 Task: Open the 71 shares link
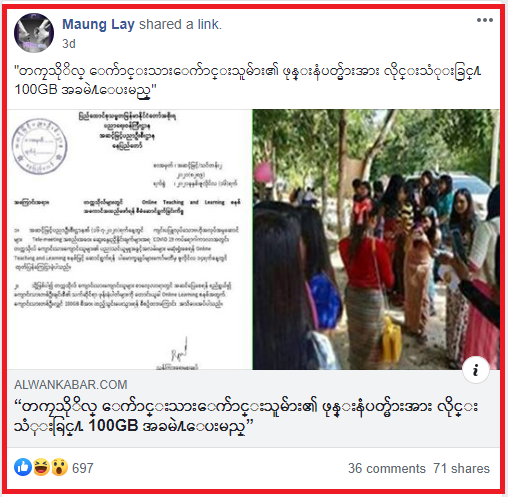[x=461, y=468]
